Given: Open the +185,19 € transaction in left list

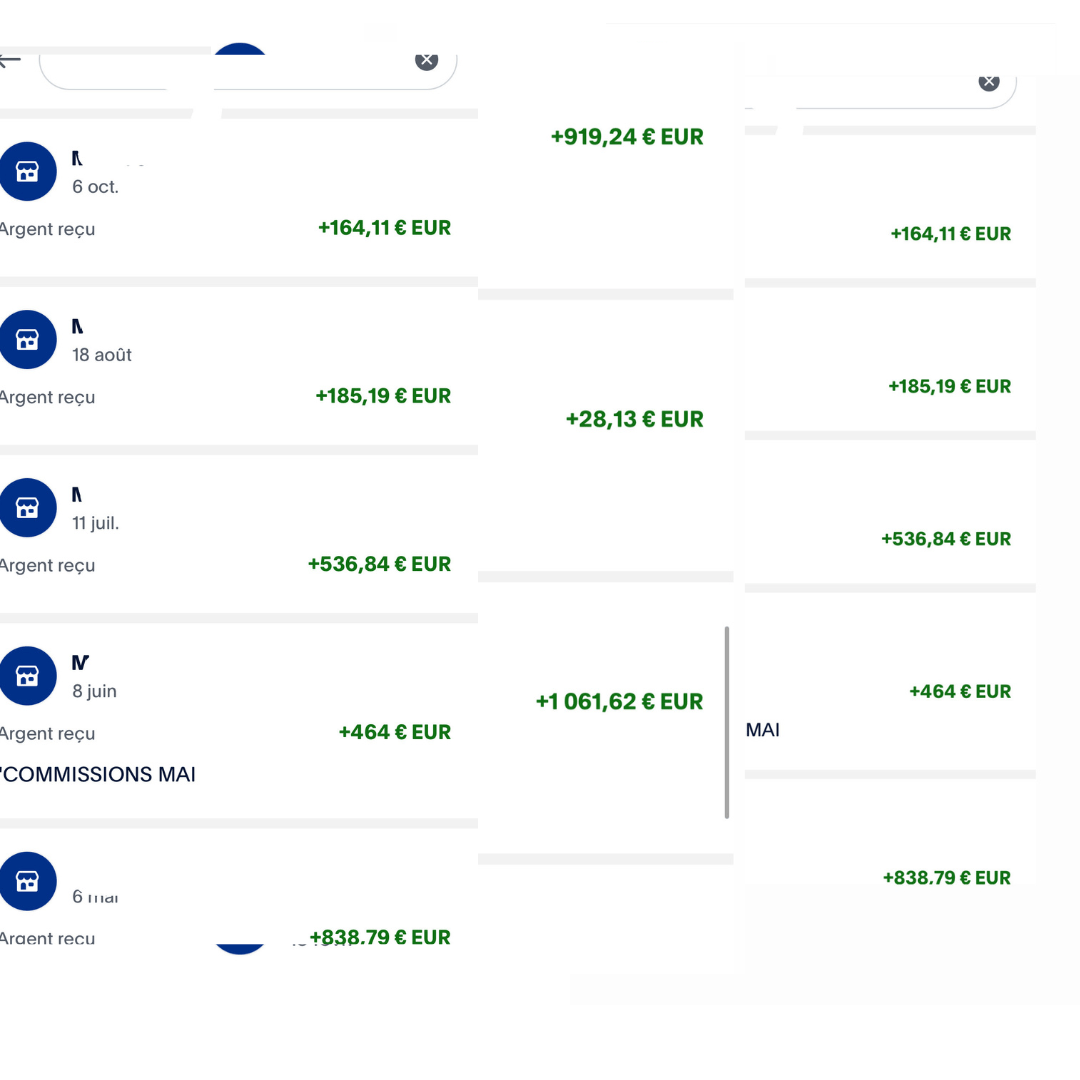Looking at the screenshot, I should [383, 396].
